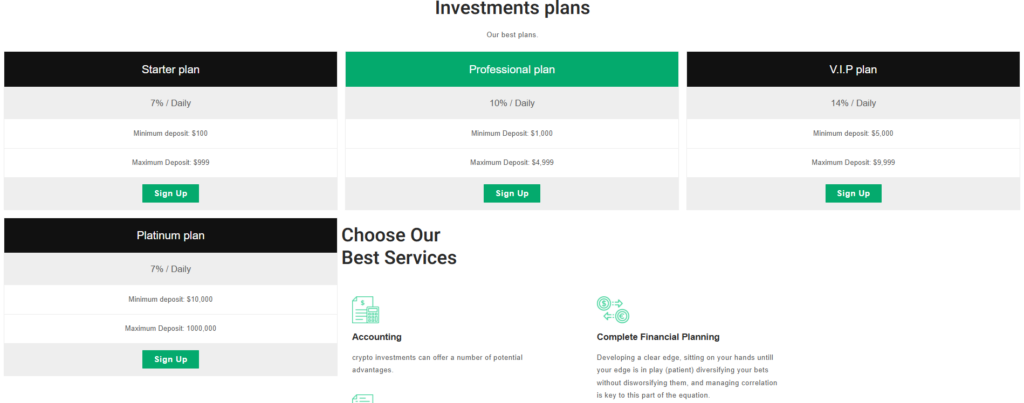Click the Minimum deposit $10,000 row
This screenshot has width=1024, height=403.
[x=170, y=299]
